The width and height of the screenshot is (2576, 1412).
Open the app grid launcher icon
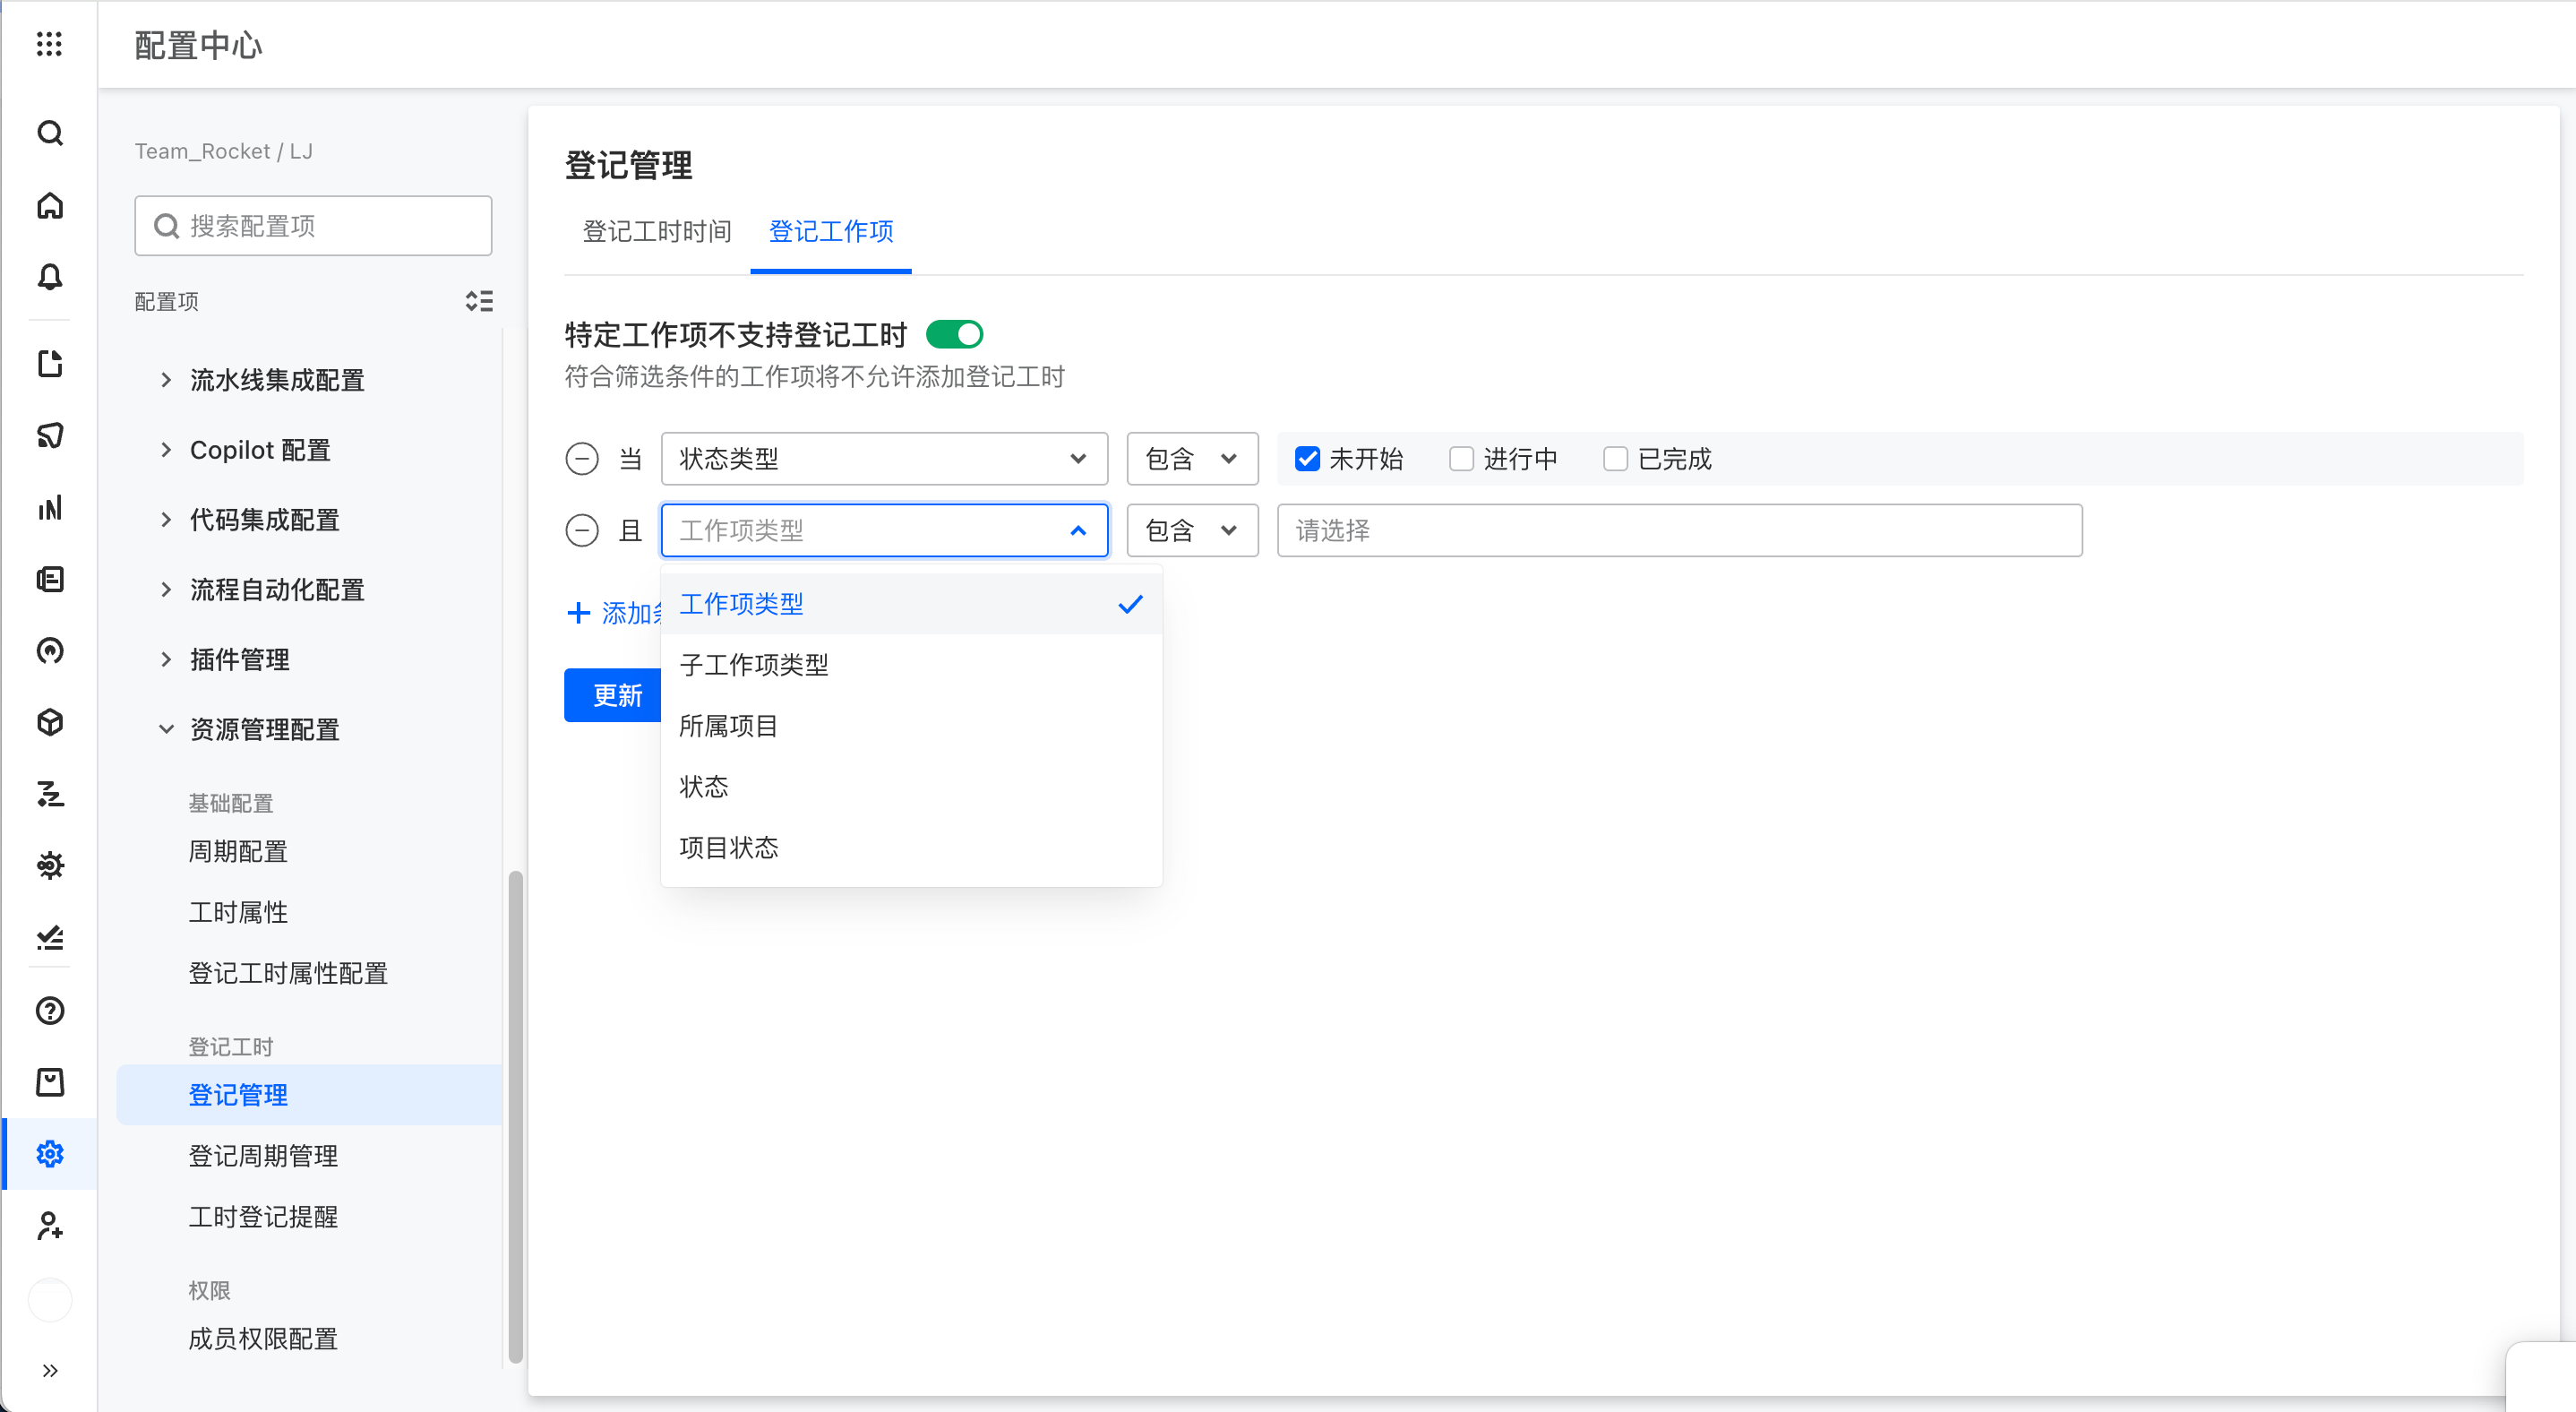point(49,44)
